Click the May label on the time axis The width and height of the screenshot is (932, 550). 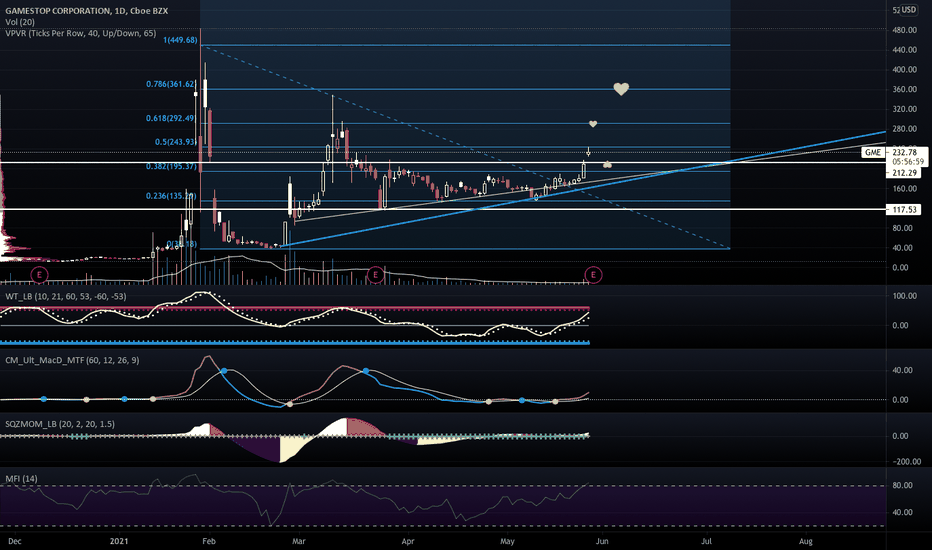point(507,541)
